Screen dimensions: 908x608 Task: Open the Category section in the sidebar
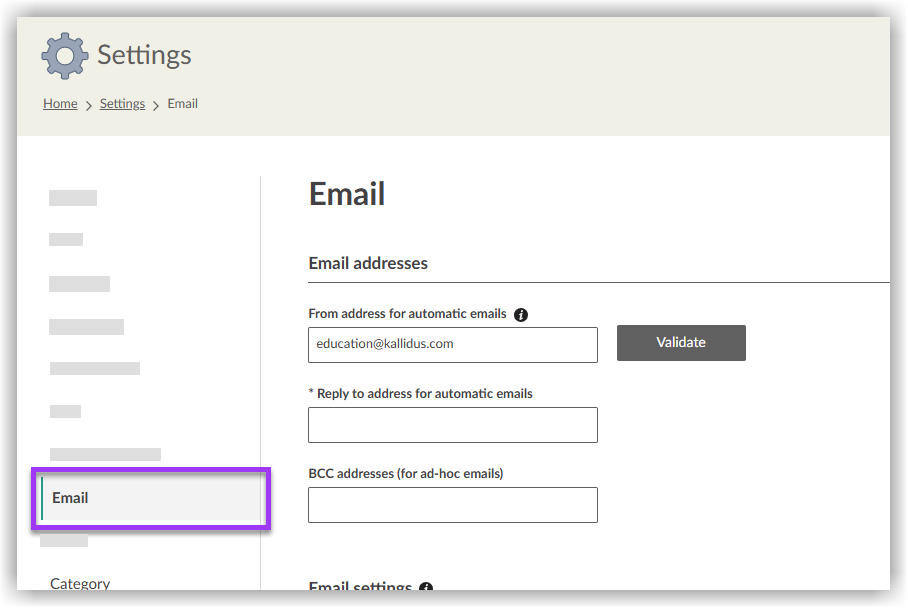point(80,583)
